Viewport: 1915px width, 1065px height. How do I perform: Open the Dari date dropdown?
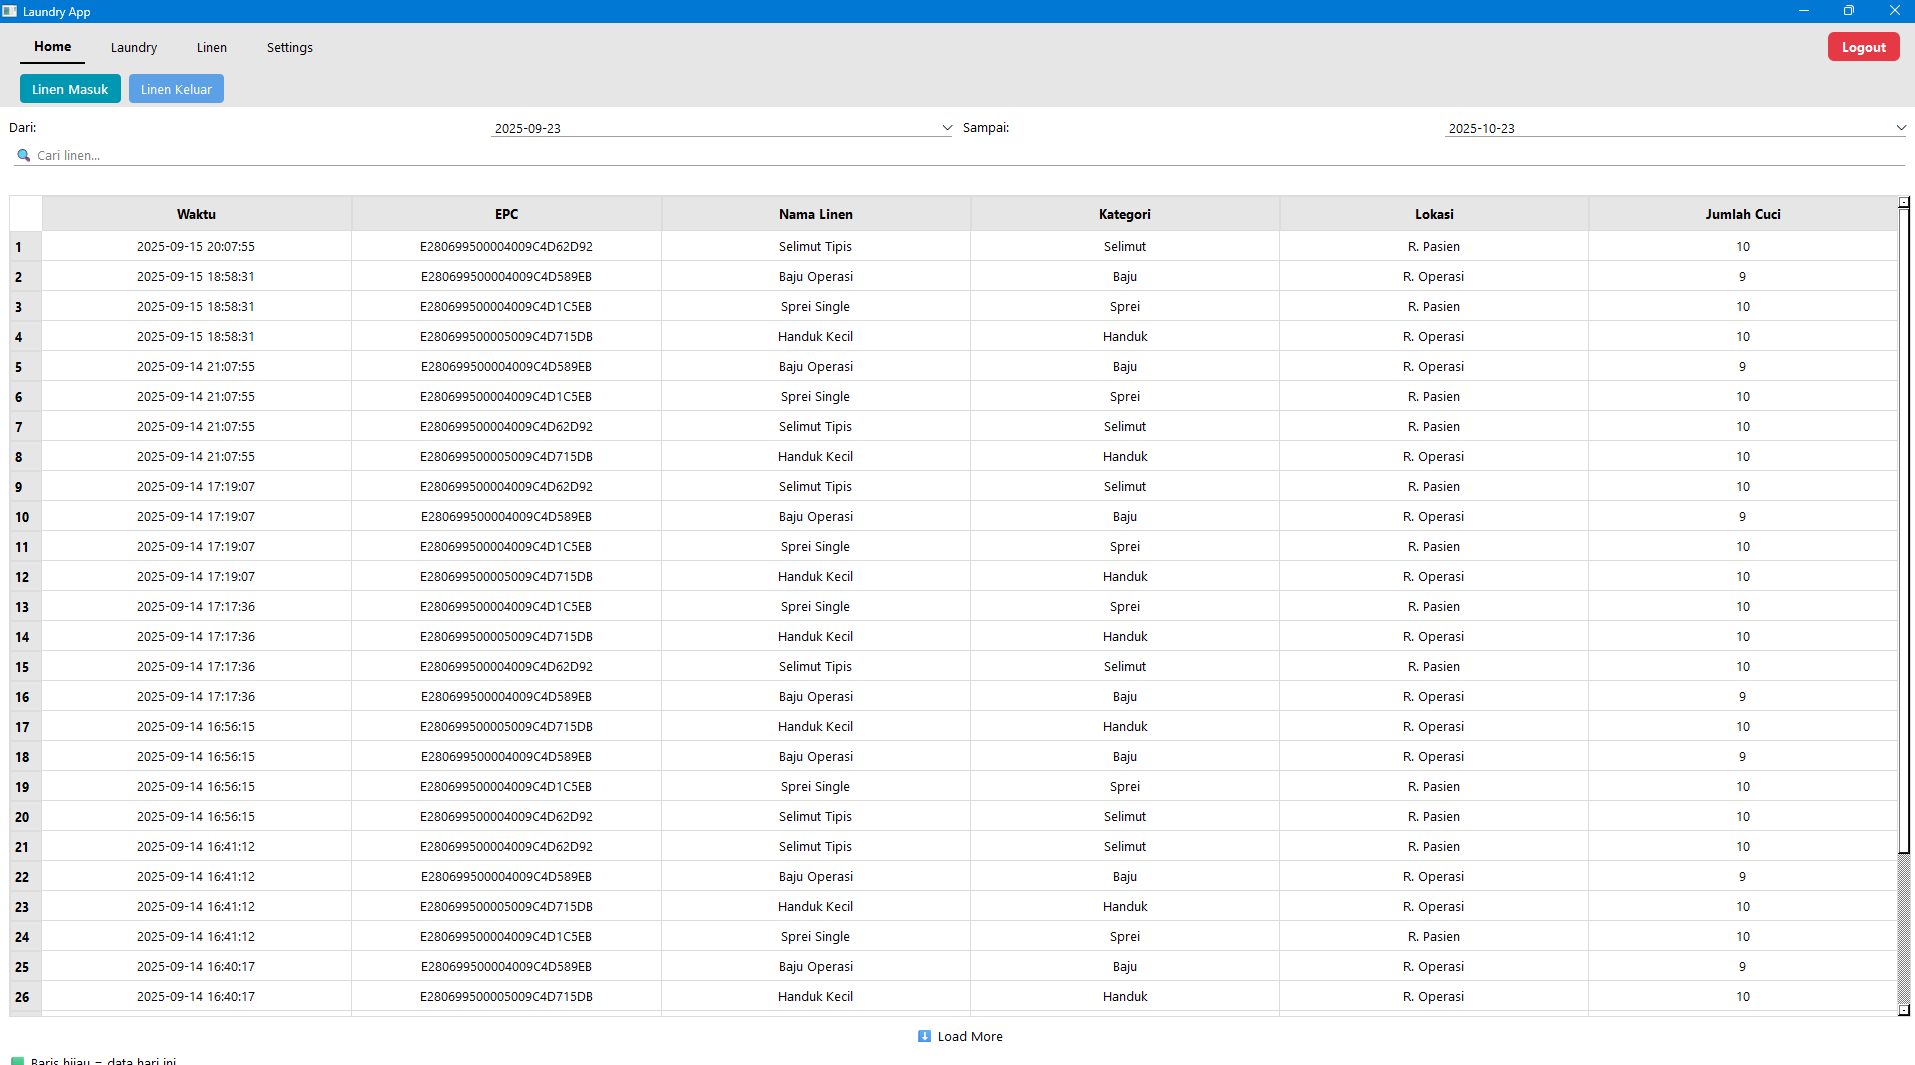[946, 127]
